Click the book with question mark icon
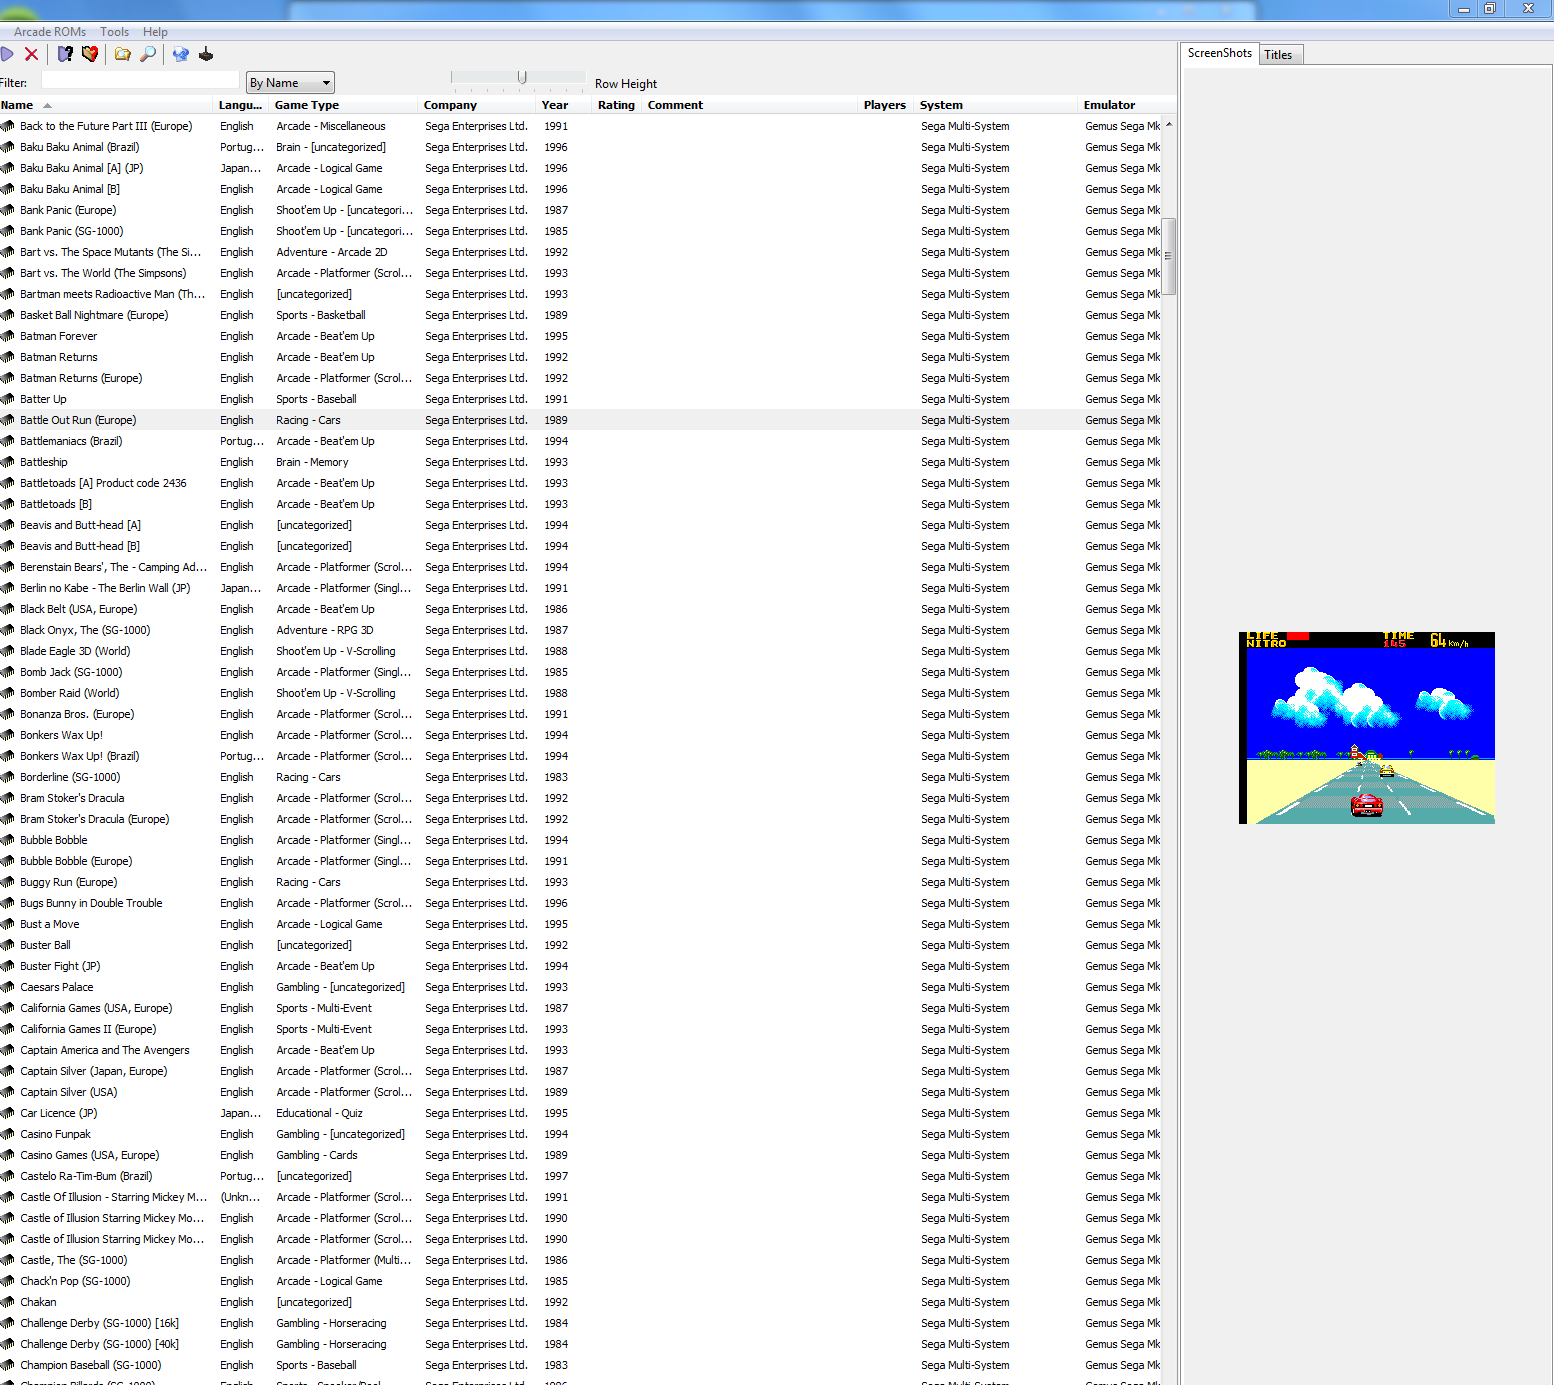 [65, 54]
